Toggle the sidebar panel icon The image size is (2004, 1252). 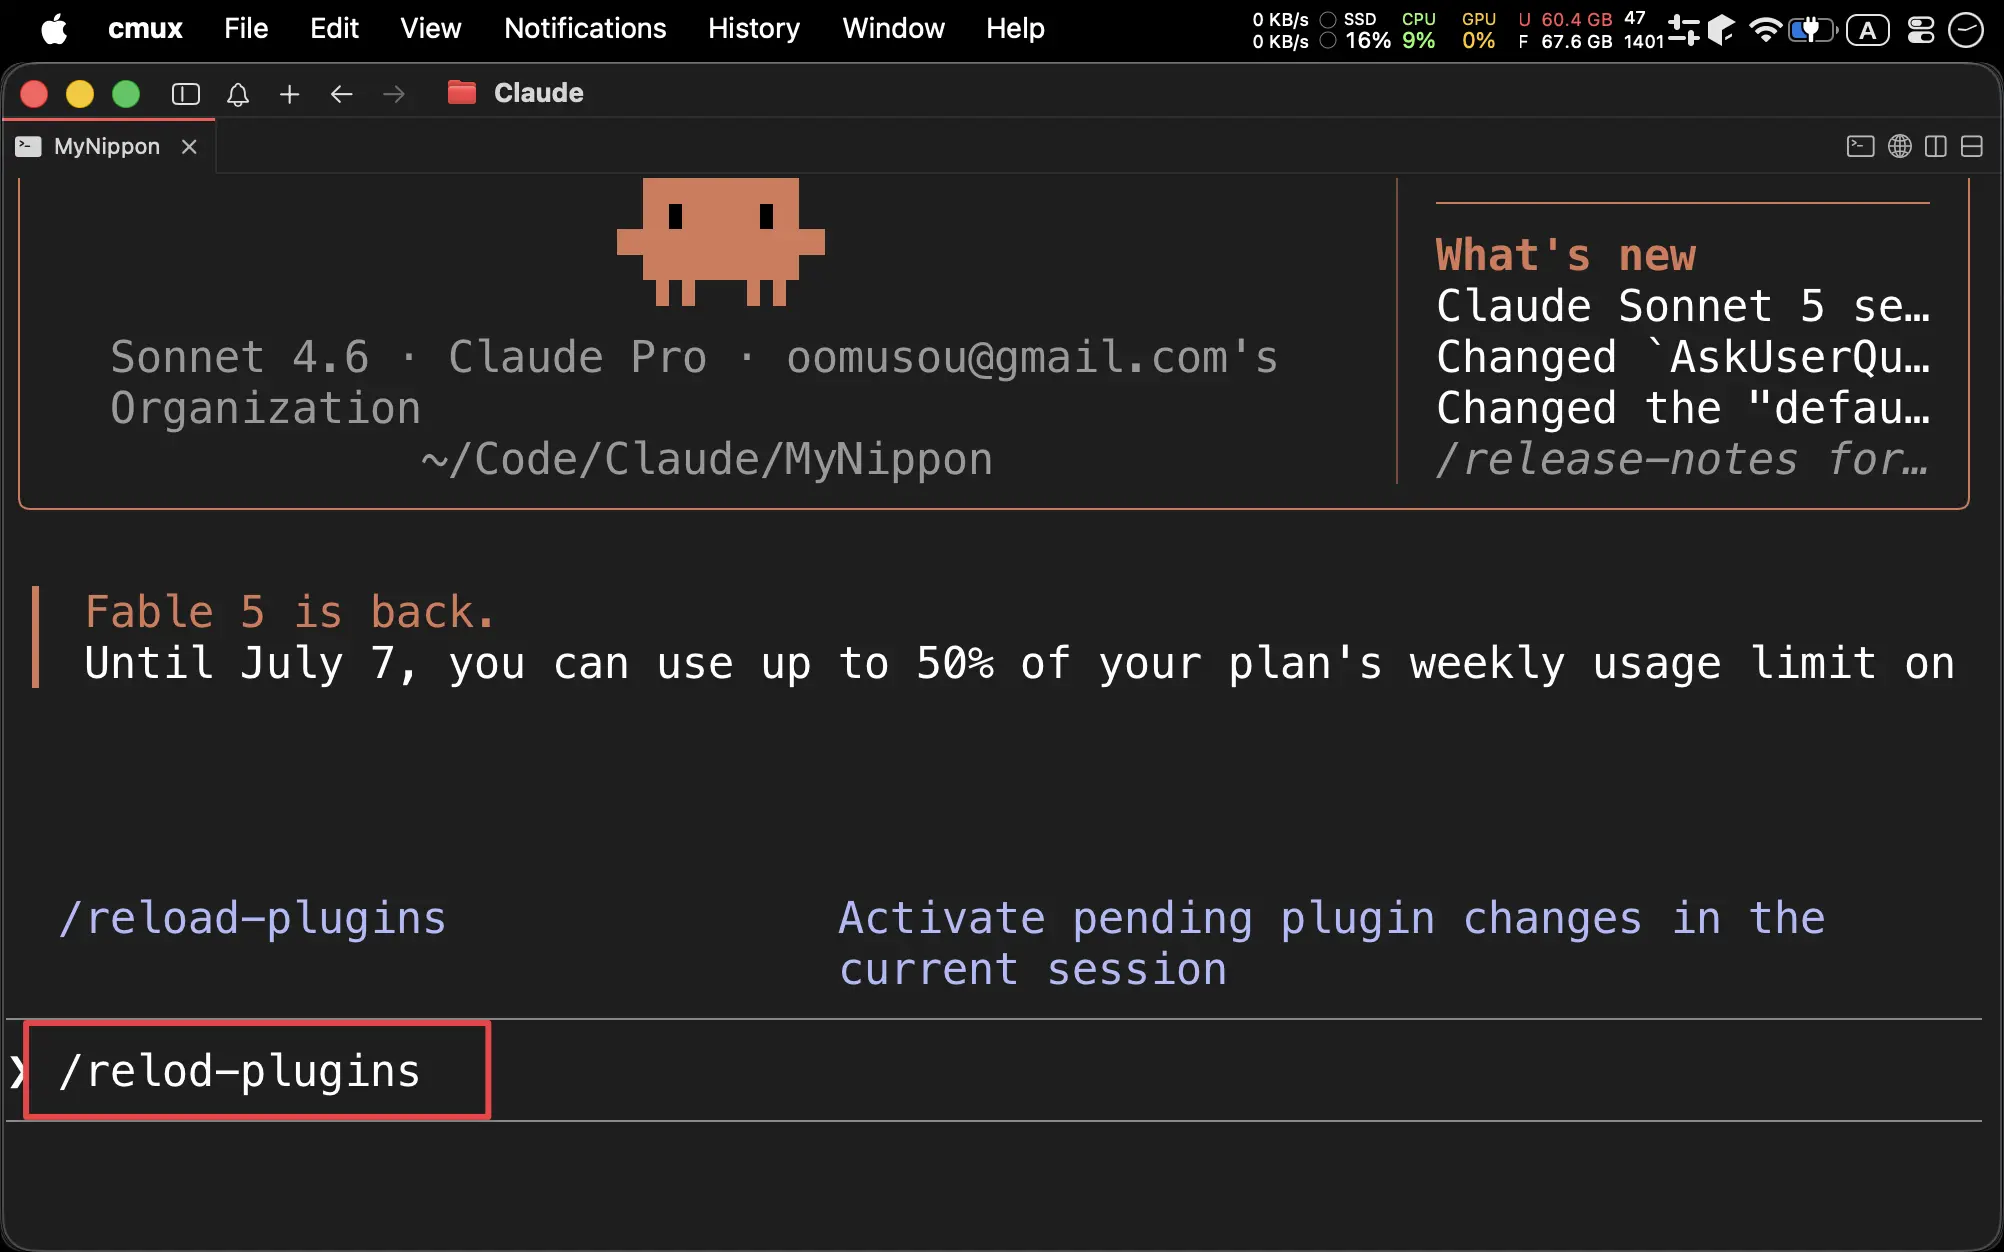tap(186, 94)
